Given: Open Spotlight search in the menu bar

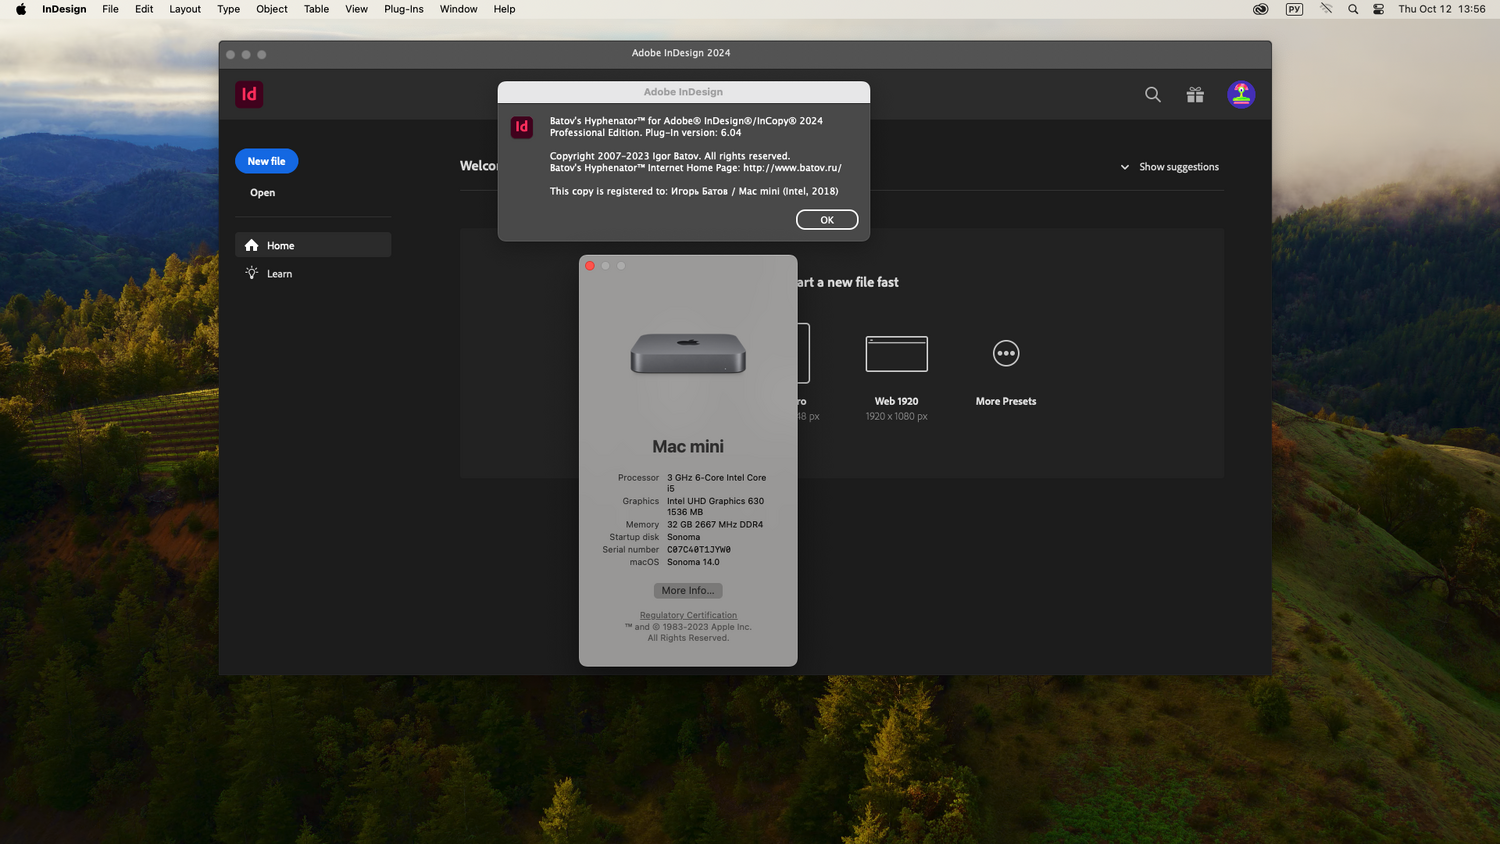Looking at the screenshot, I should coord(1353,9).
